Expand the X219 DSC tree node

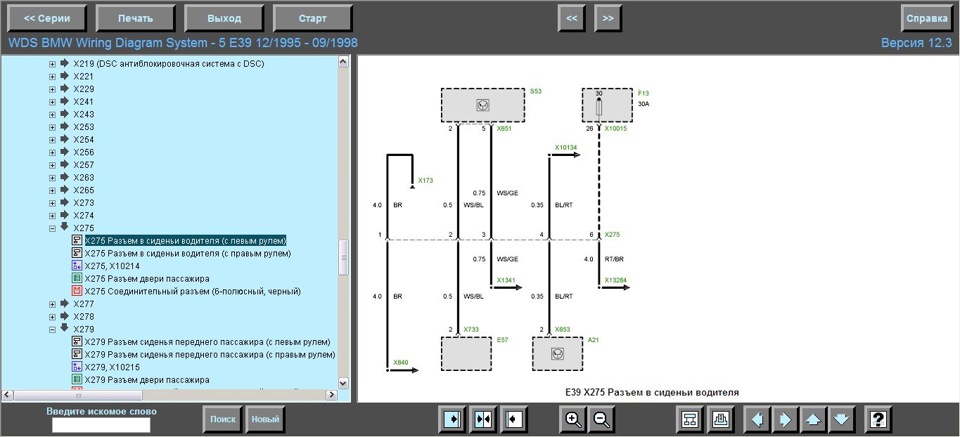[x=52, y=64]
